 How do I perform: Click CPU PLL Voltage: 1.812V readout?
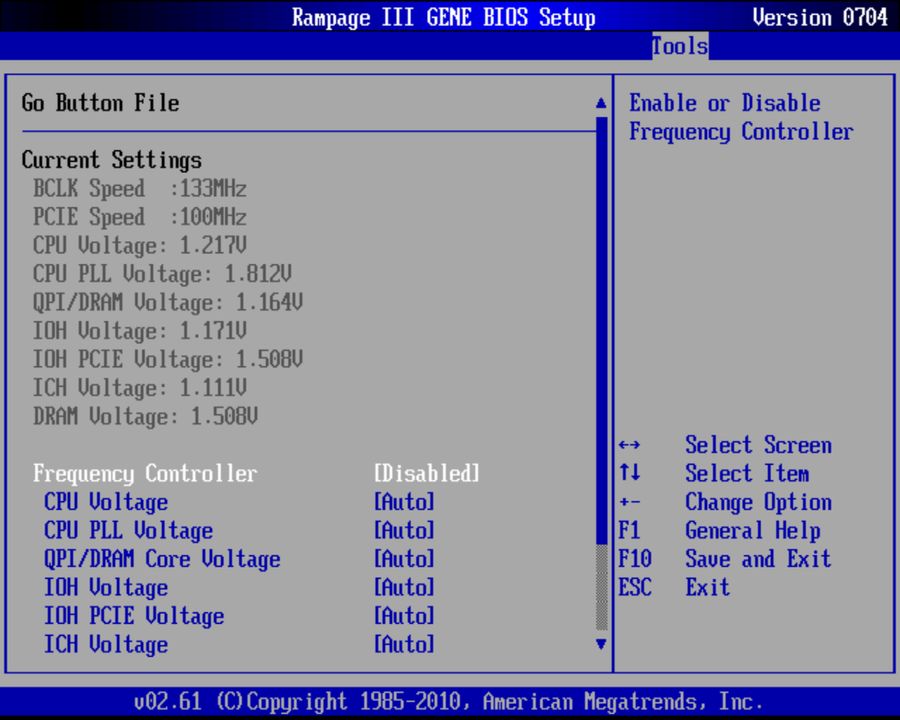[x=162, y=274]
